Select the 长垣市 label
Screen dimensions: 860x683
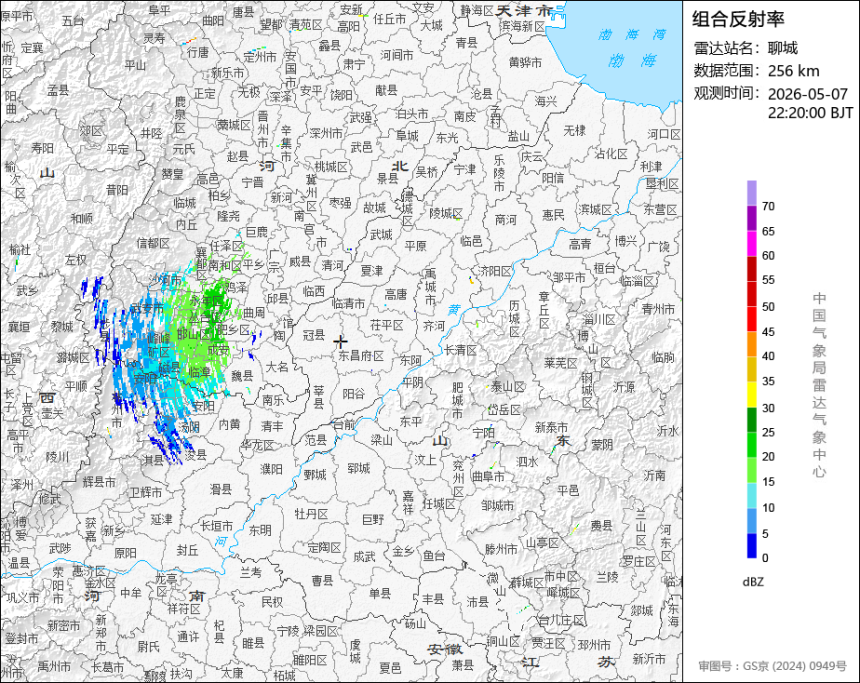[216, 526]
